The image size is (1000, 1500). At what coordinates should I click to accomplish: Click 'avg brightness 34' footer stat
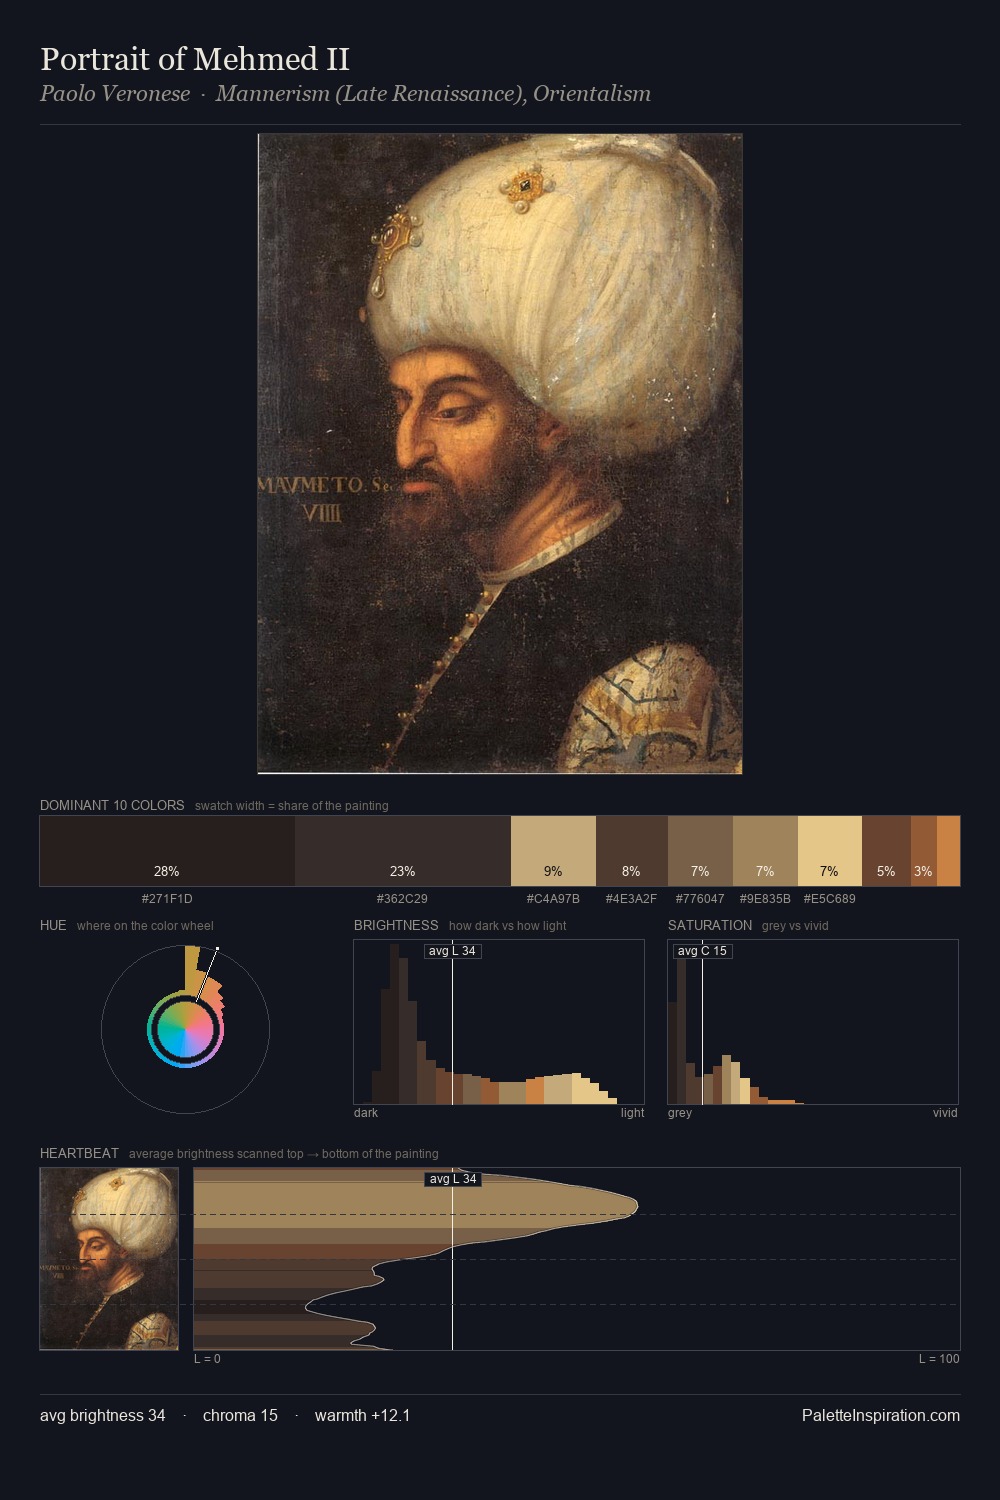(103, 1415)
